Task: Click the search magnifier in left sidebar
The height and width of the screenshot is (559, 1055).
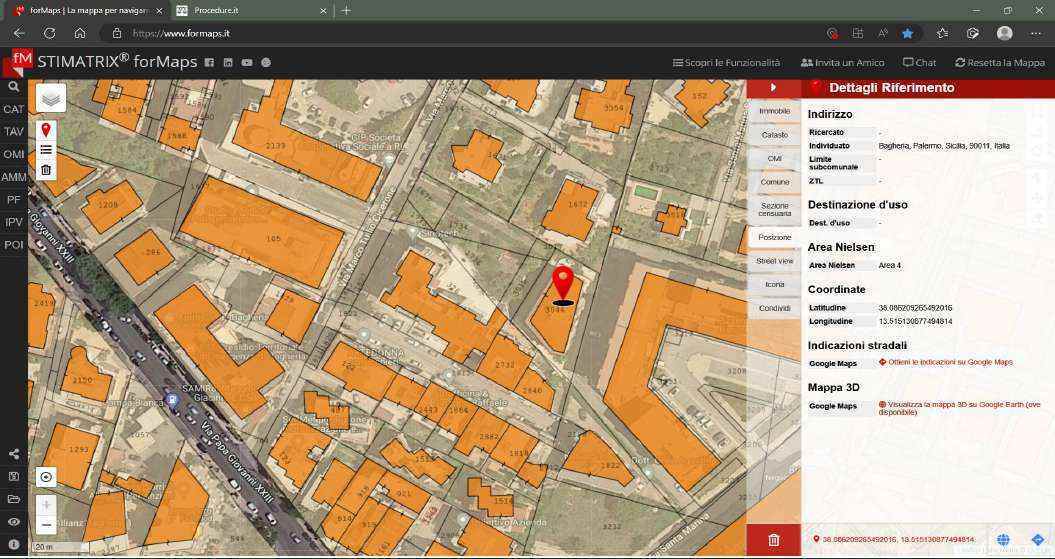Action: tap(13, 87)
